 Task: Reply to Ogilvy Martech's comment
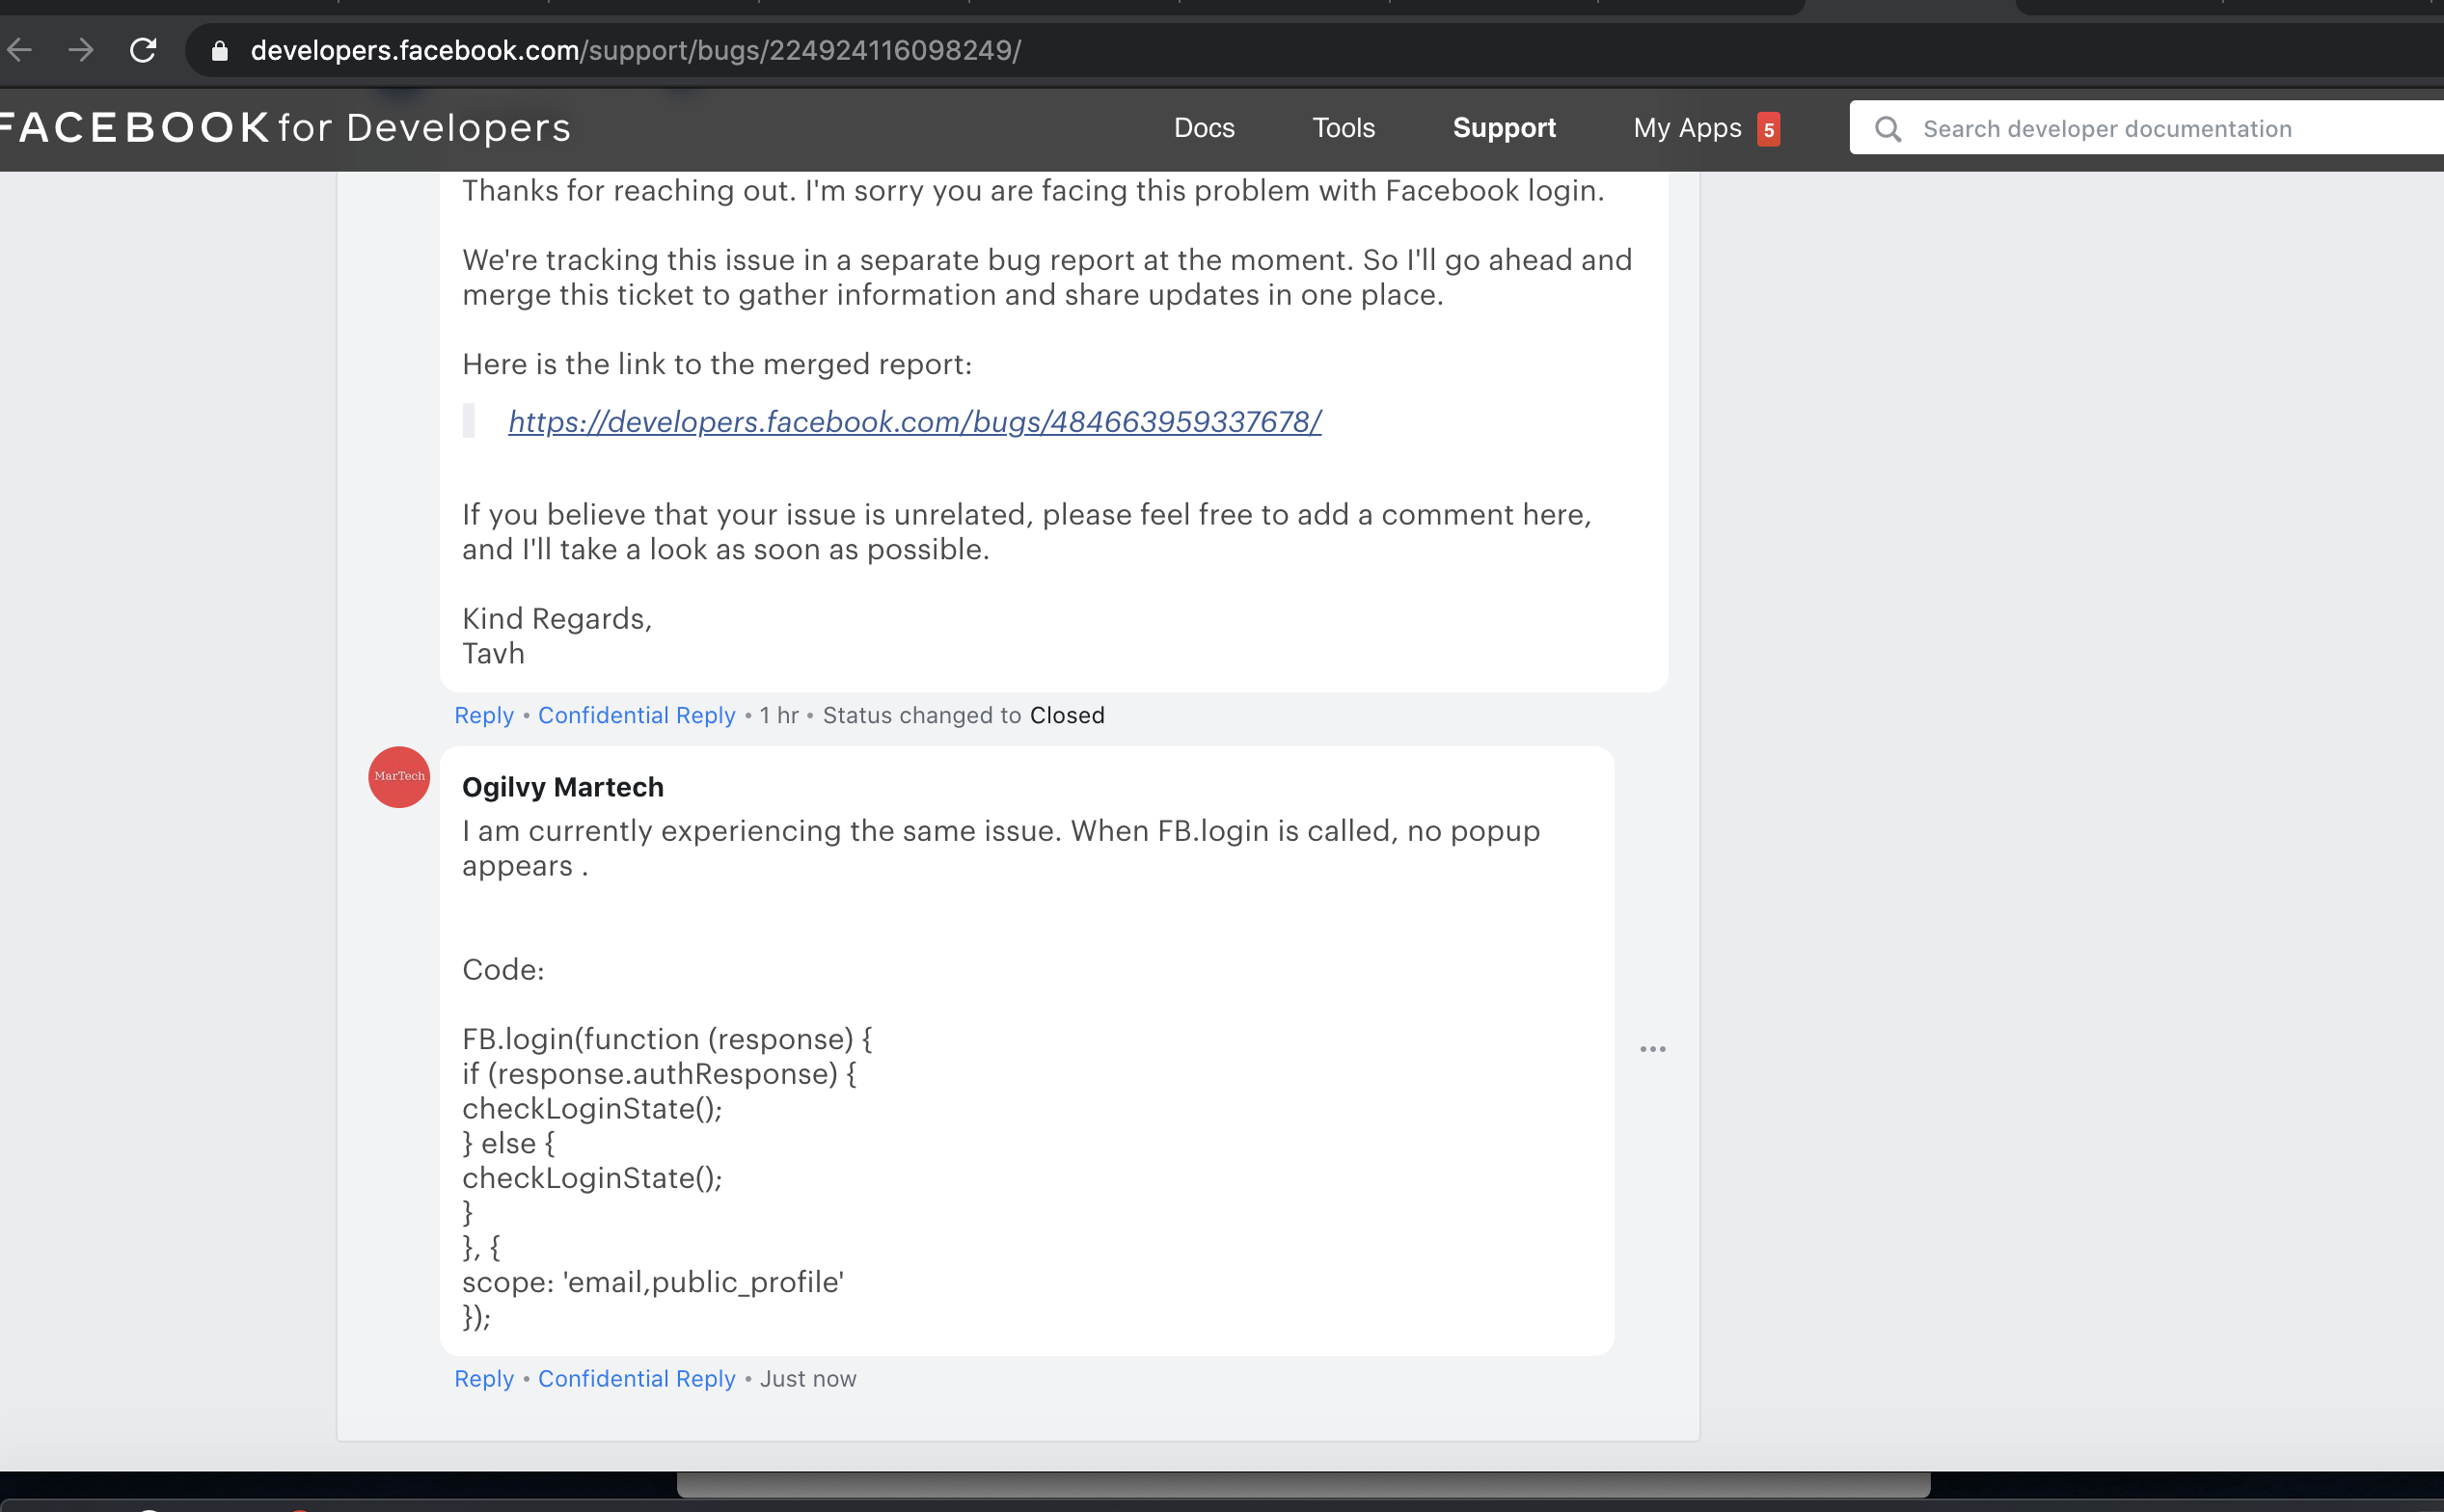(x=484, y=1379)
